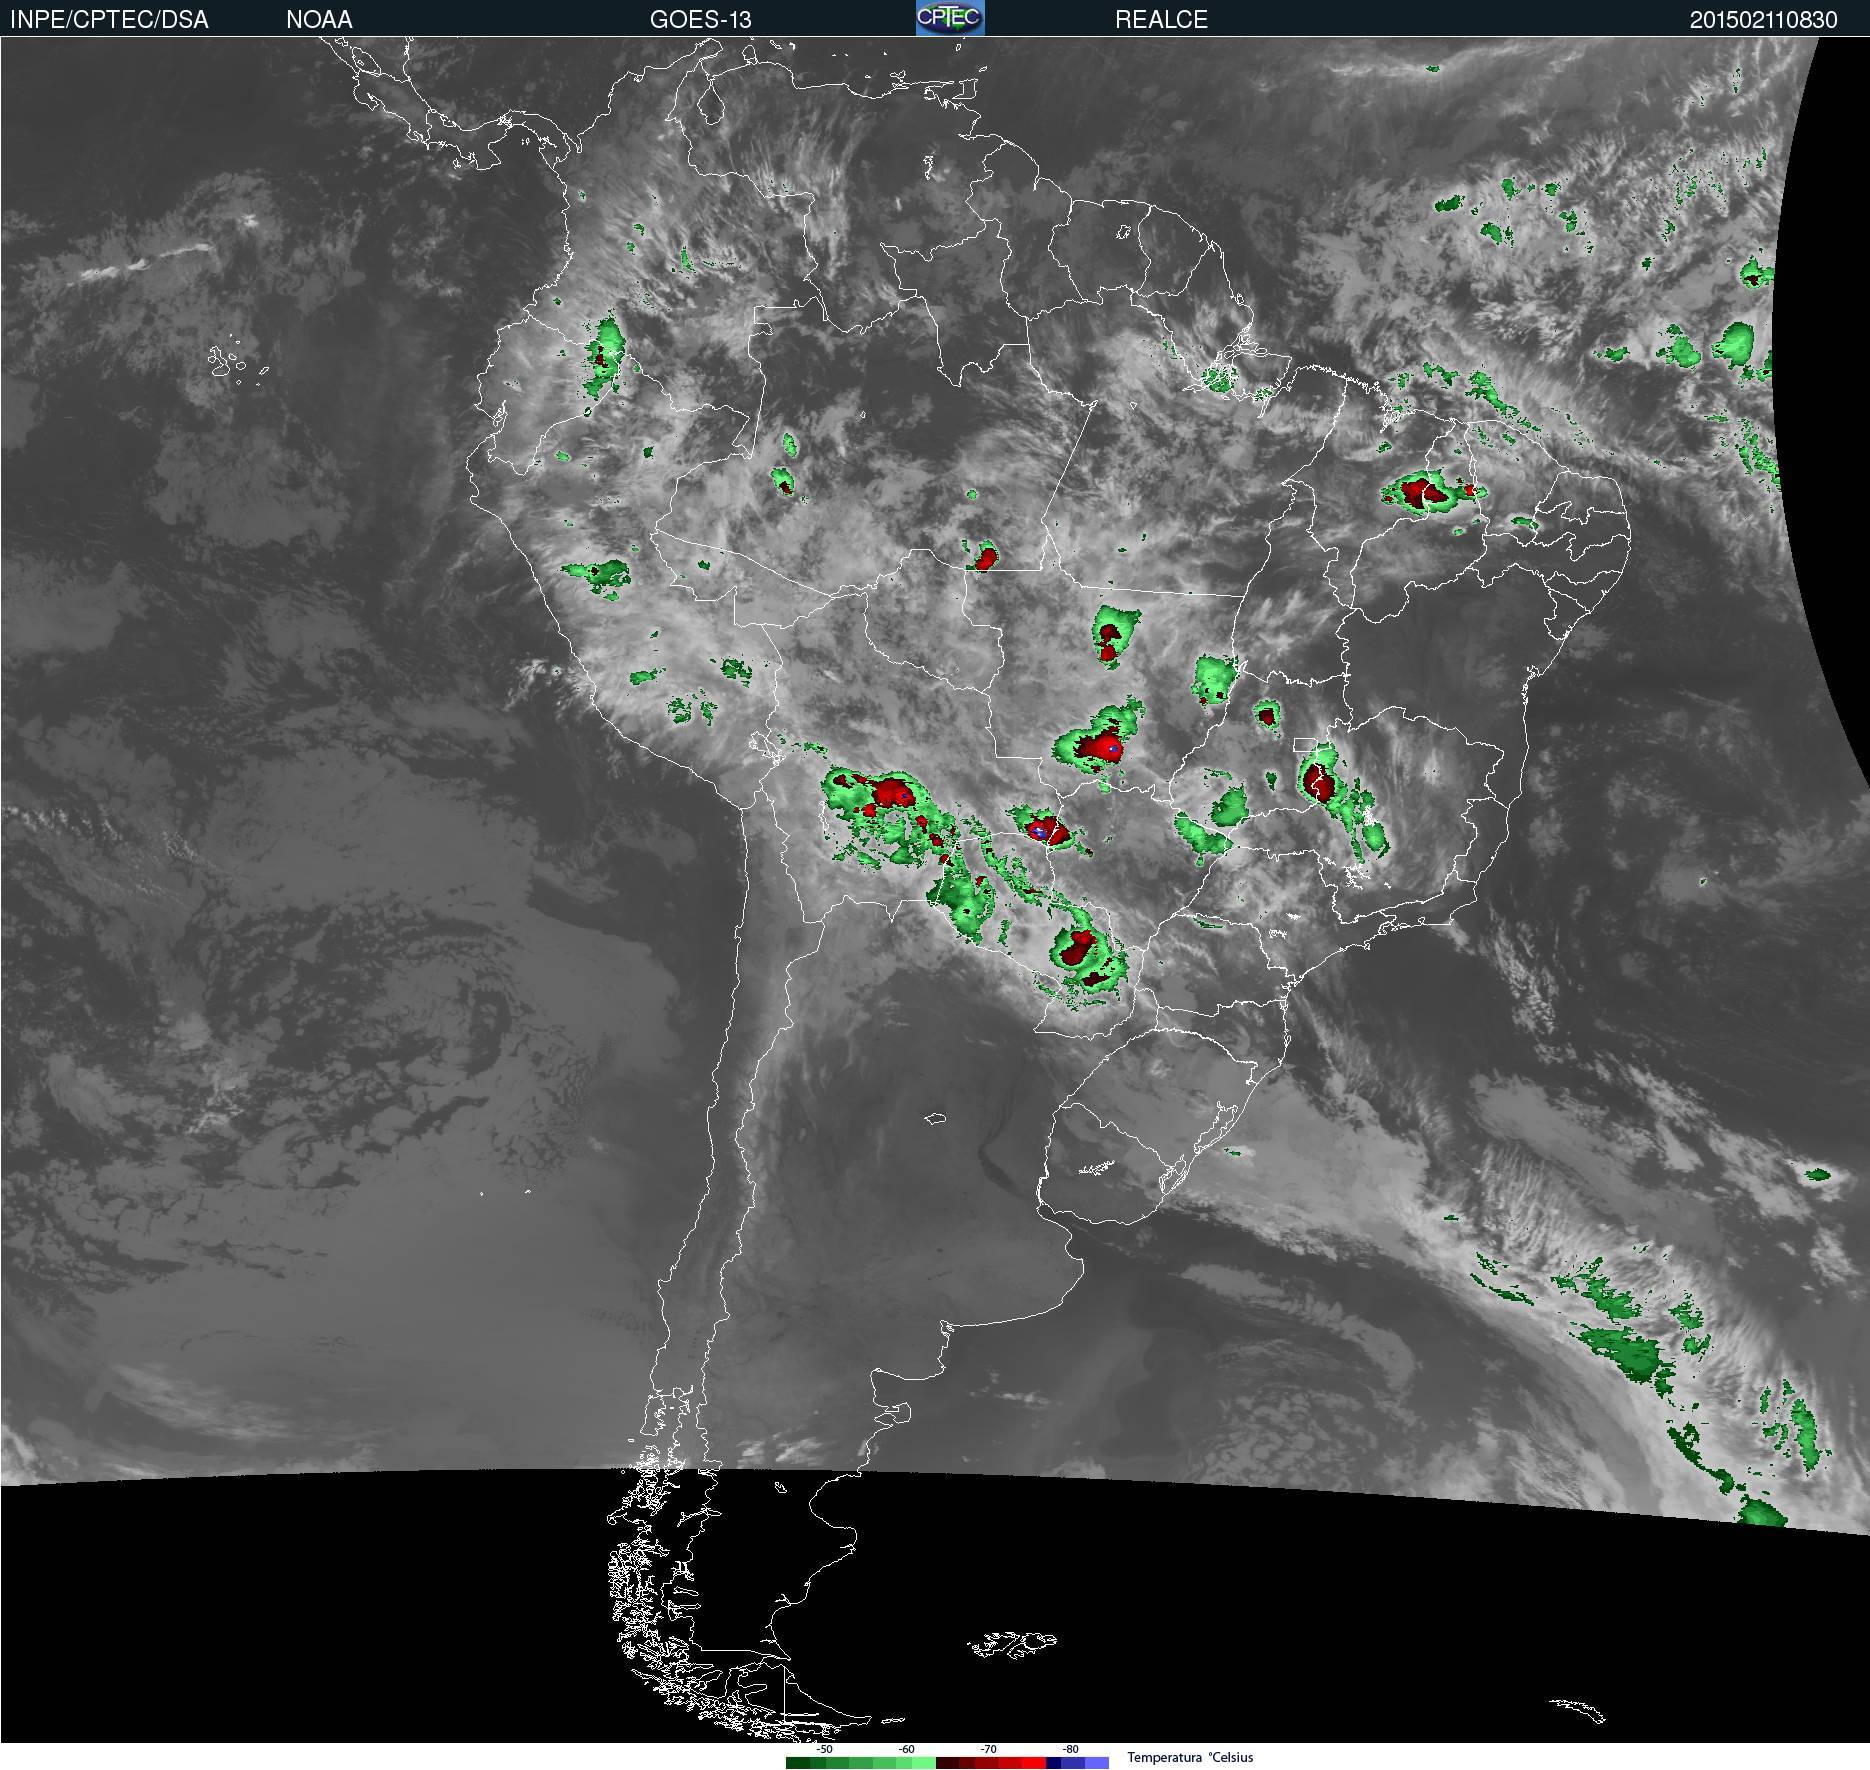The width and height of the screenshot is (1870, 1770).
Task: Click the REALCE header label
Action: (1161, 19)
